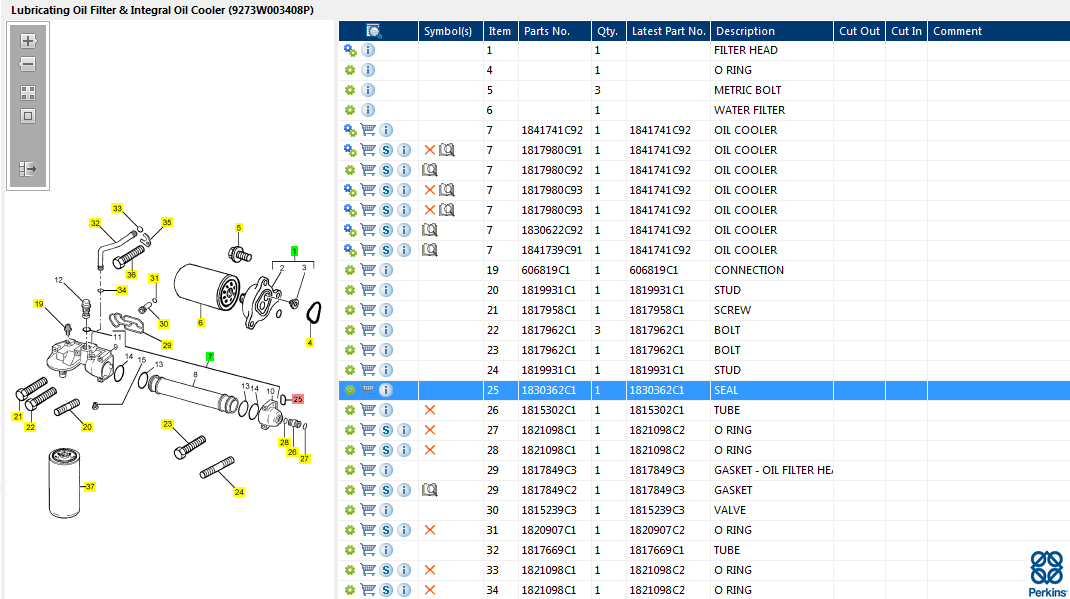1070x599 pixels.
Task: Click the red X symbol for 1817980C91
Action: (430, 150)
